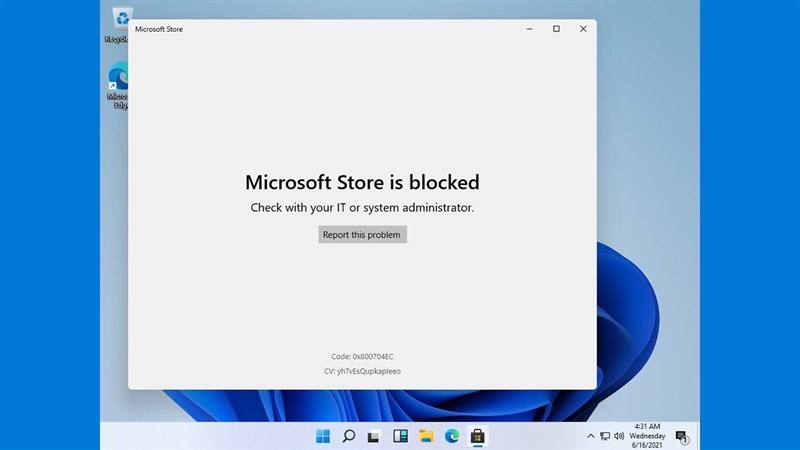This screenshot has height=450, width=800.
Task: Maximize the Microsoft Store window
Action: point(556,29)
